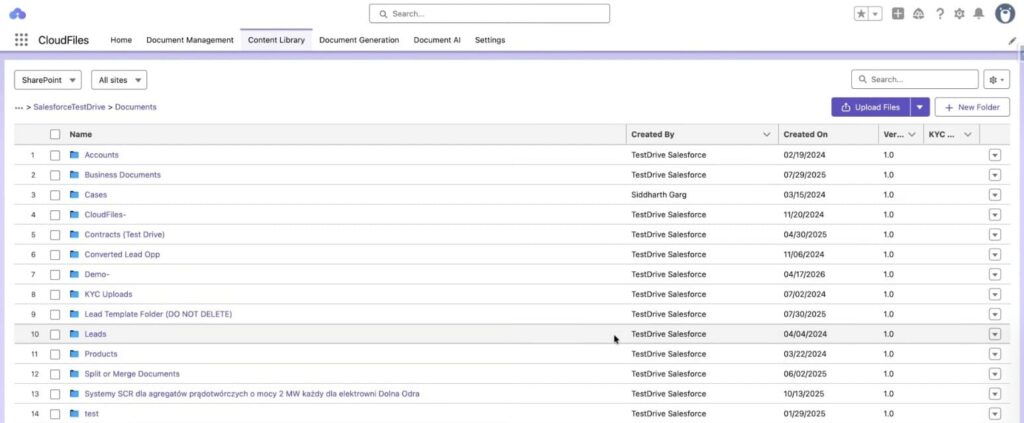Open Created By column menu chevron
Image resolution: width=1024 pixels, height=423 pixels.
(x=767, y=134)
